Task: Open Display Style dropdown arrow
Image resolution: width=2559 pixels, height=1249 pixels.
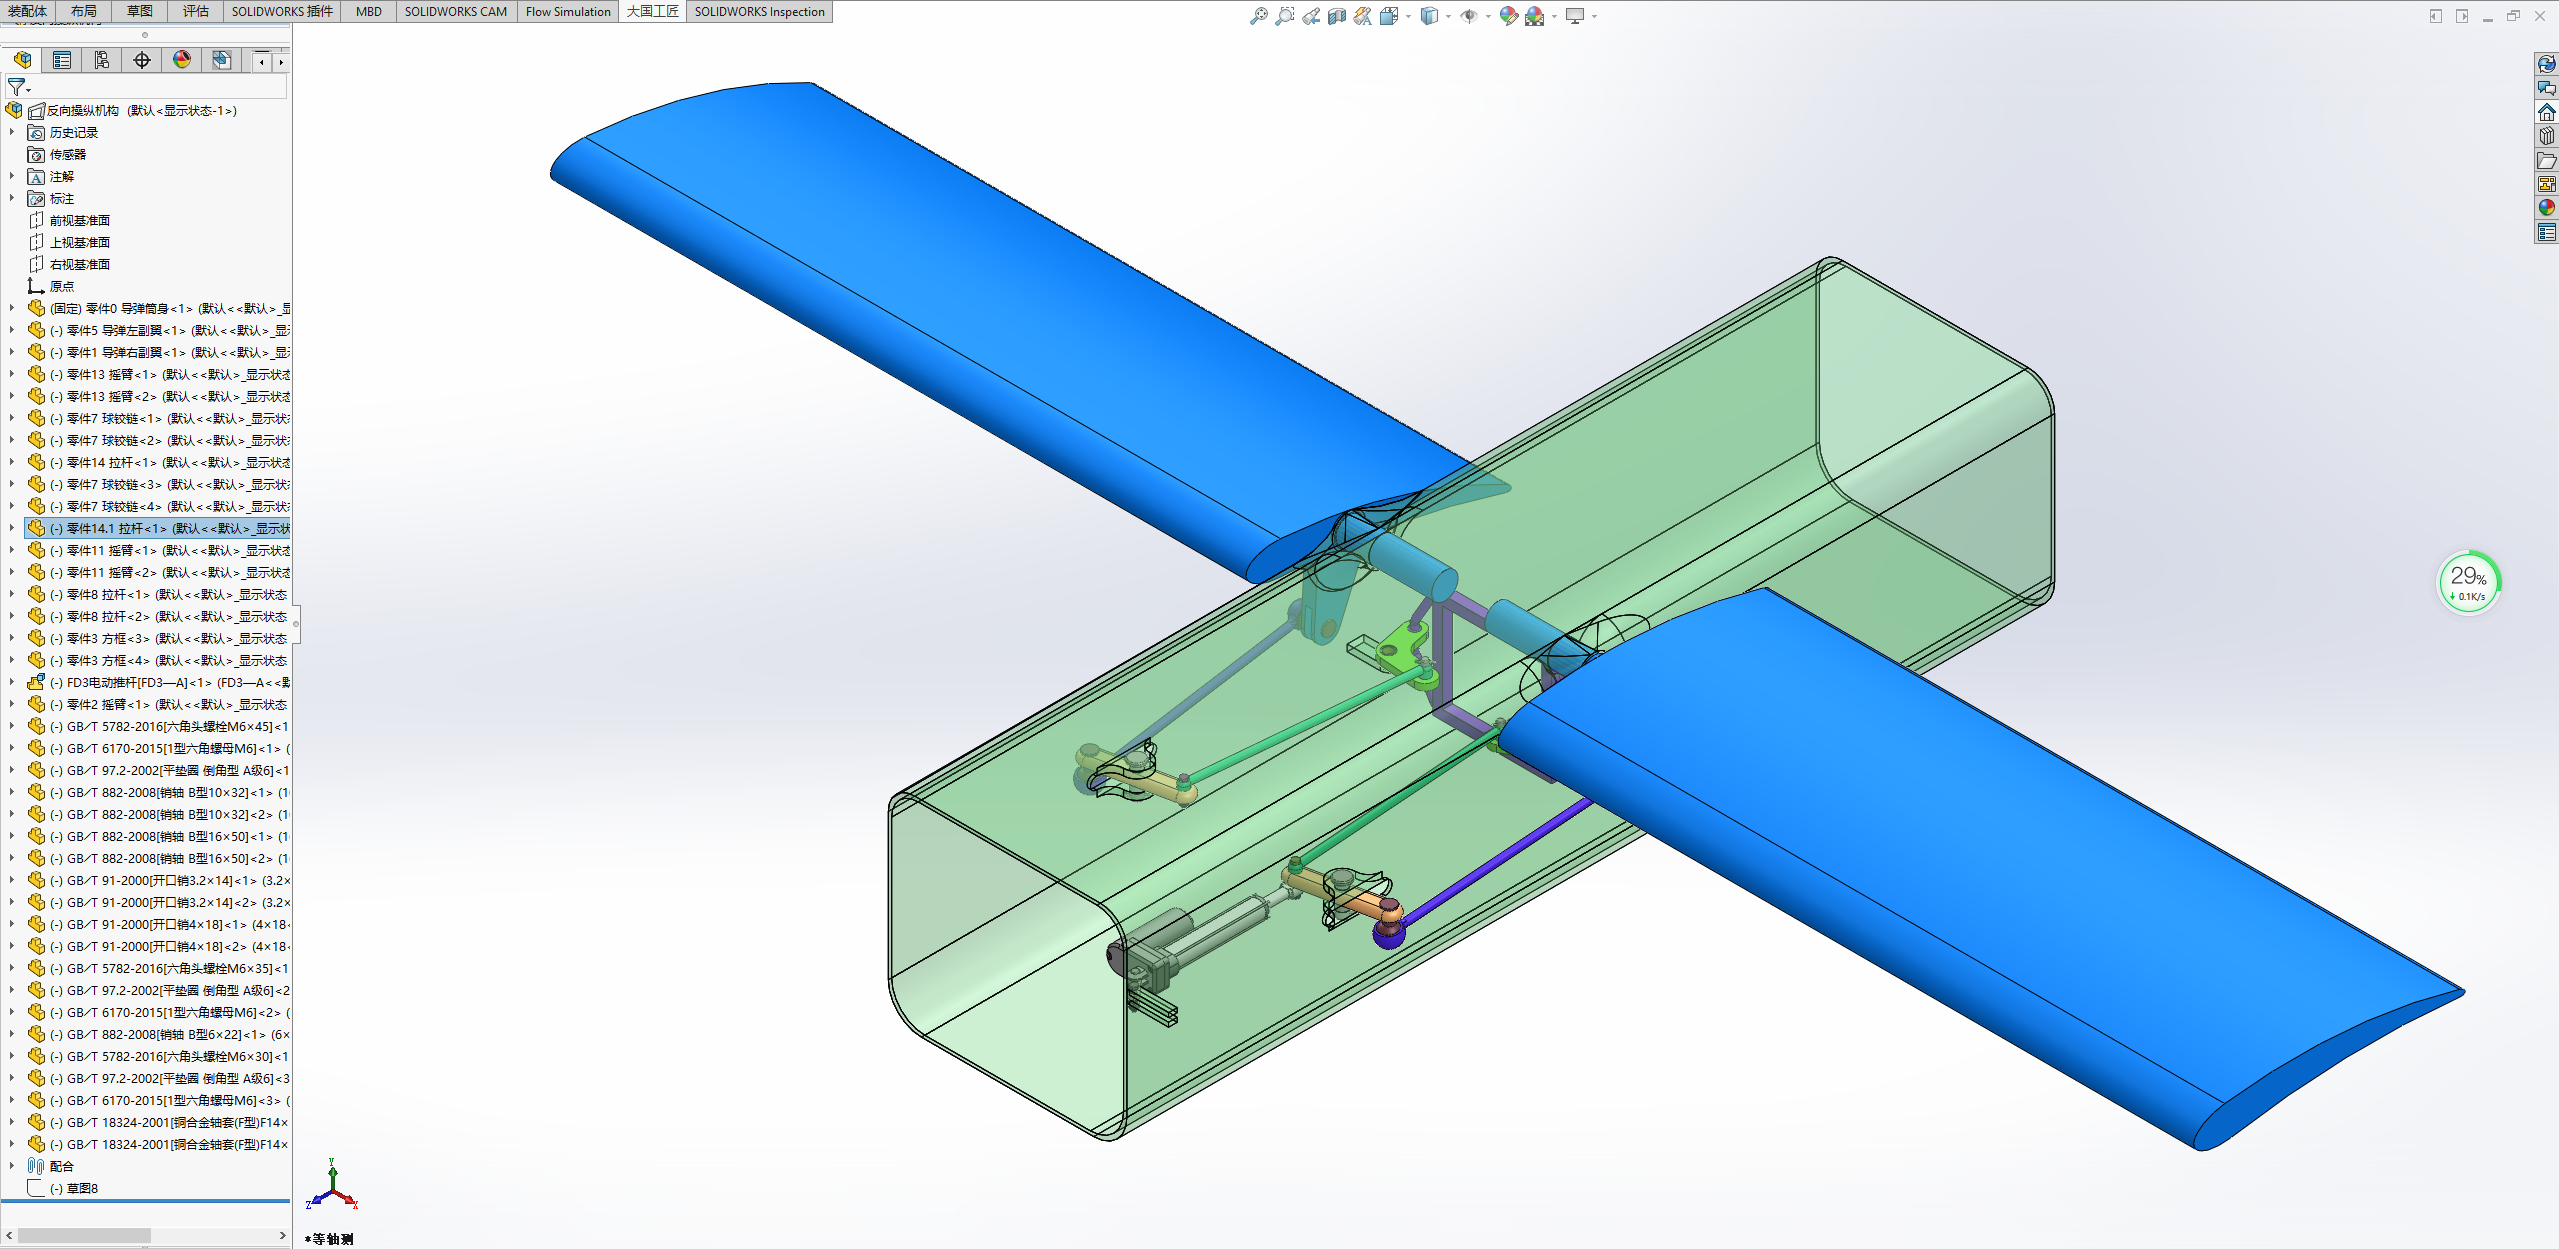Action: click(1448, 16)
